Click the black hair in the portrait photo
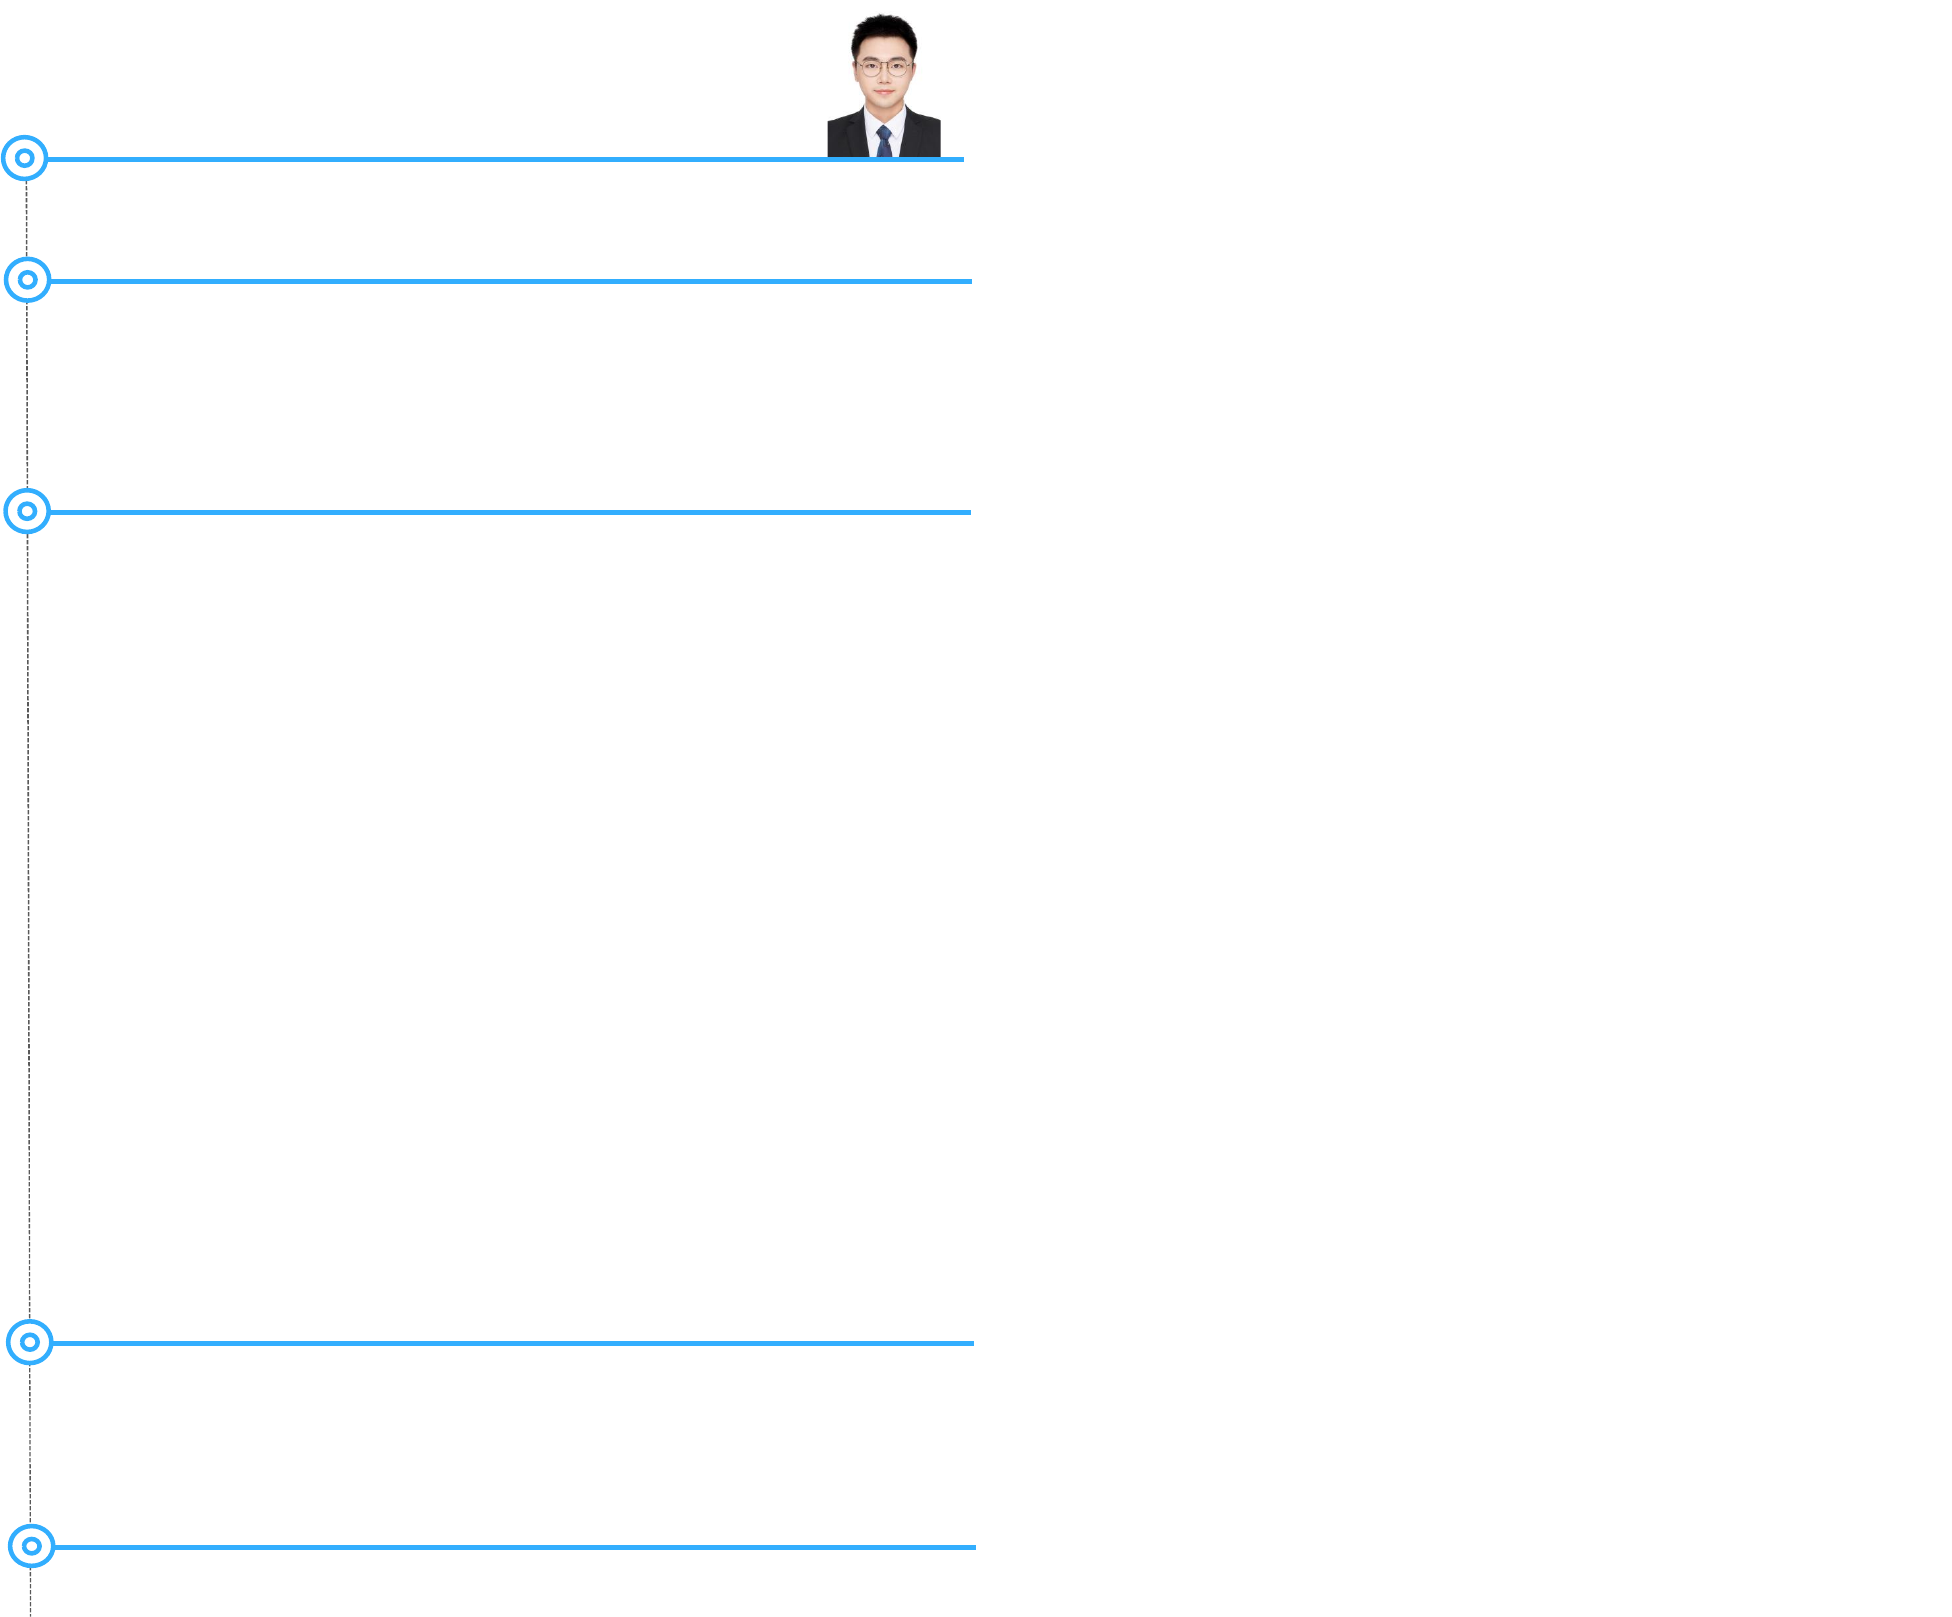Screen dimensions: 1952x1617 click(x=884, y=35)
